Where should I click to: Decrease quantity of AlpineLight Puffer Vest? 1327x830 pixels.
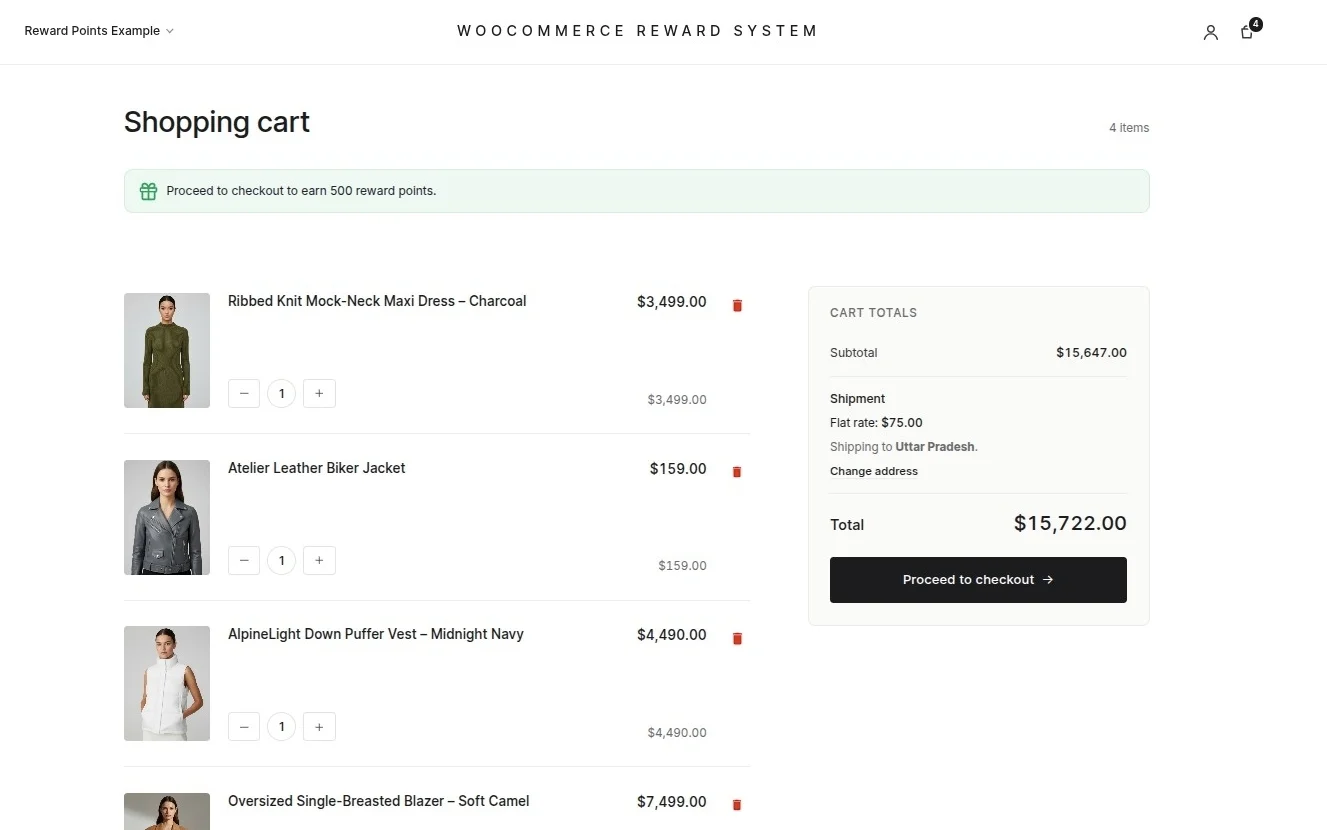click(x=244, y=727)
